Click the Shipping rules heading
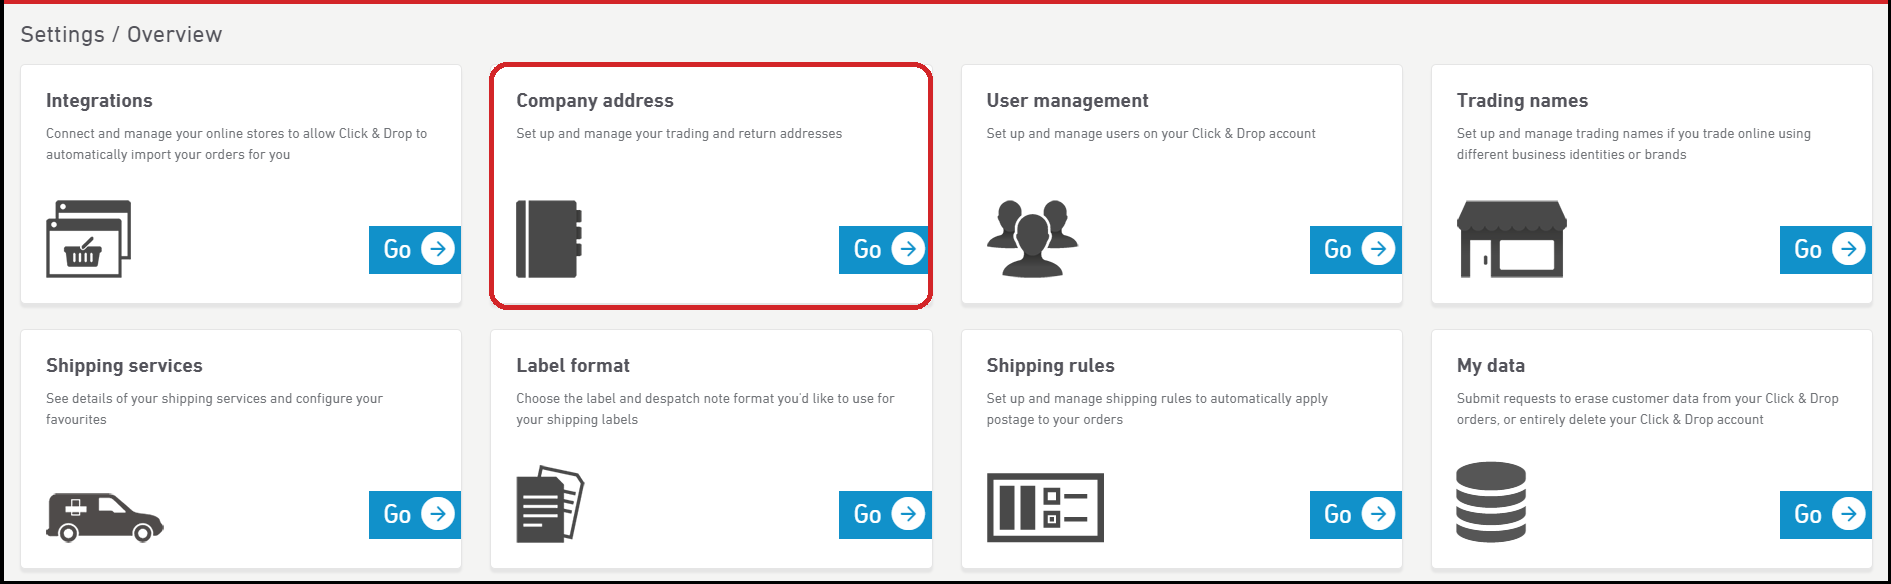The width and height of the screenshot is (1891, 584). pos(1050,365)
